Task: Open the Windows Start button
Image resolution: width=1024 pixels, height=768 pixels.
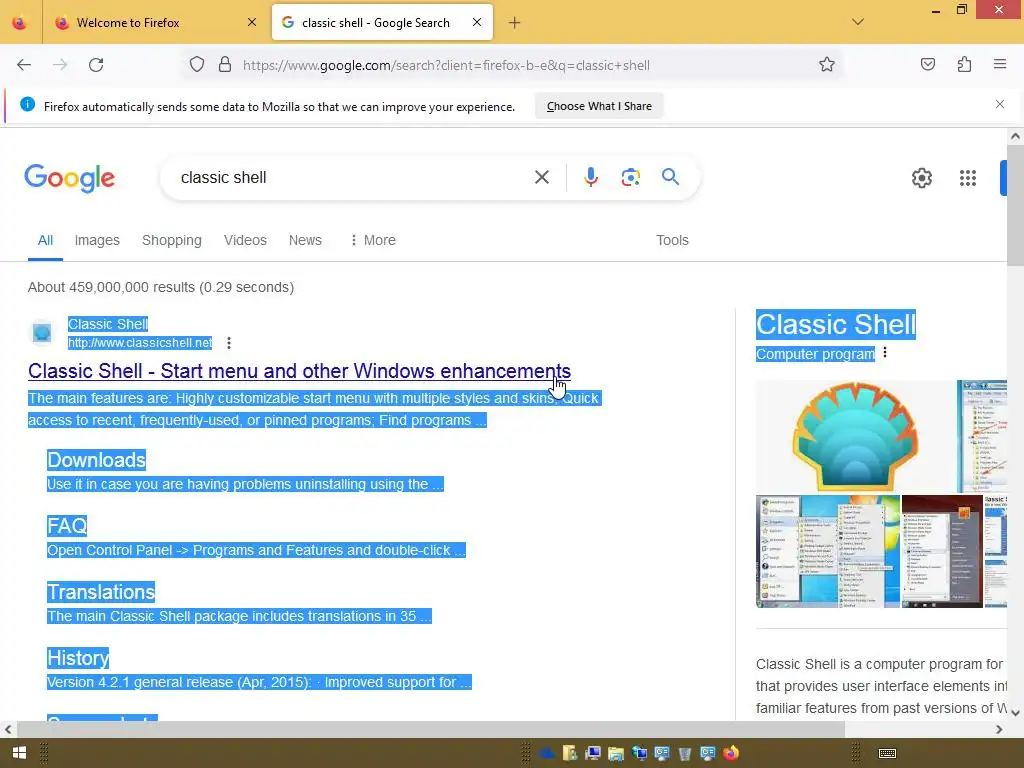Action: tap(20, 753)
